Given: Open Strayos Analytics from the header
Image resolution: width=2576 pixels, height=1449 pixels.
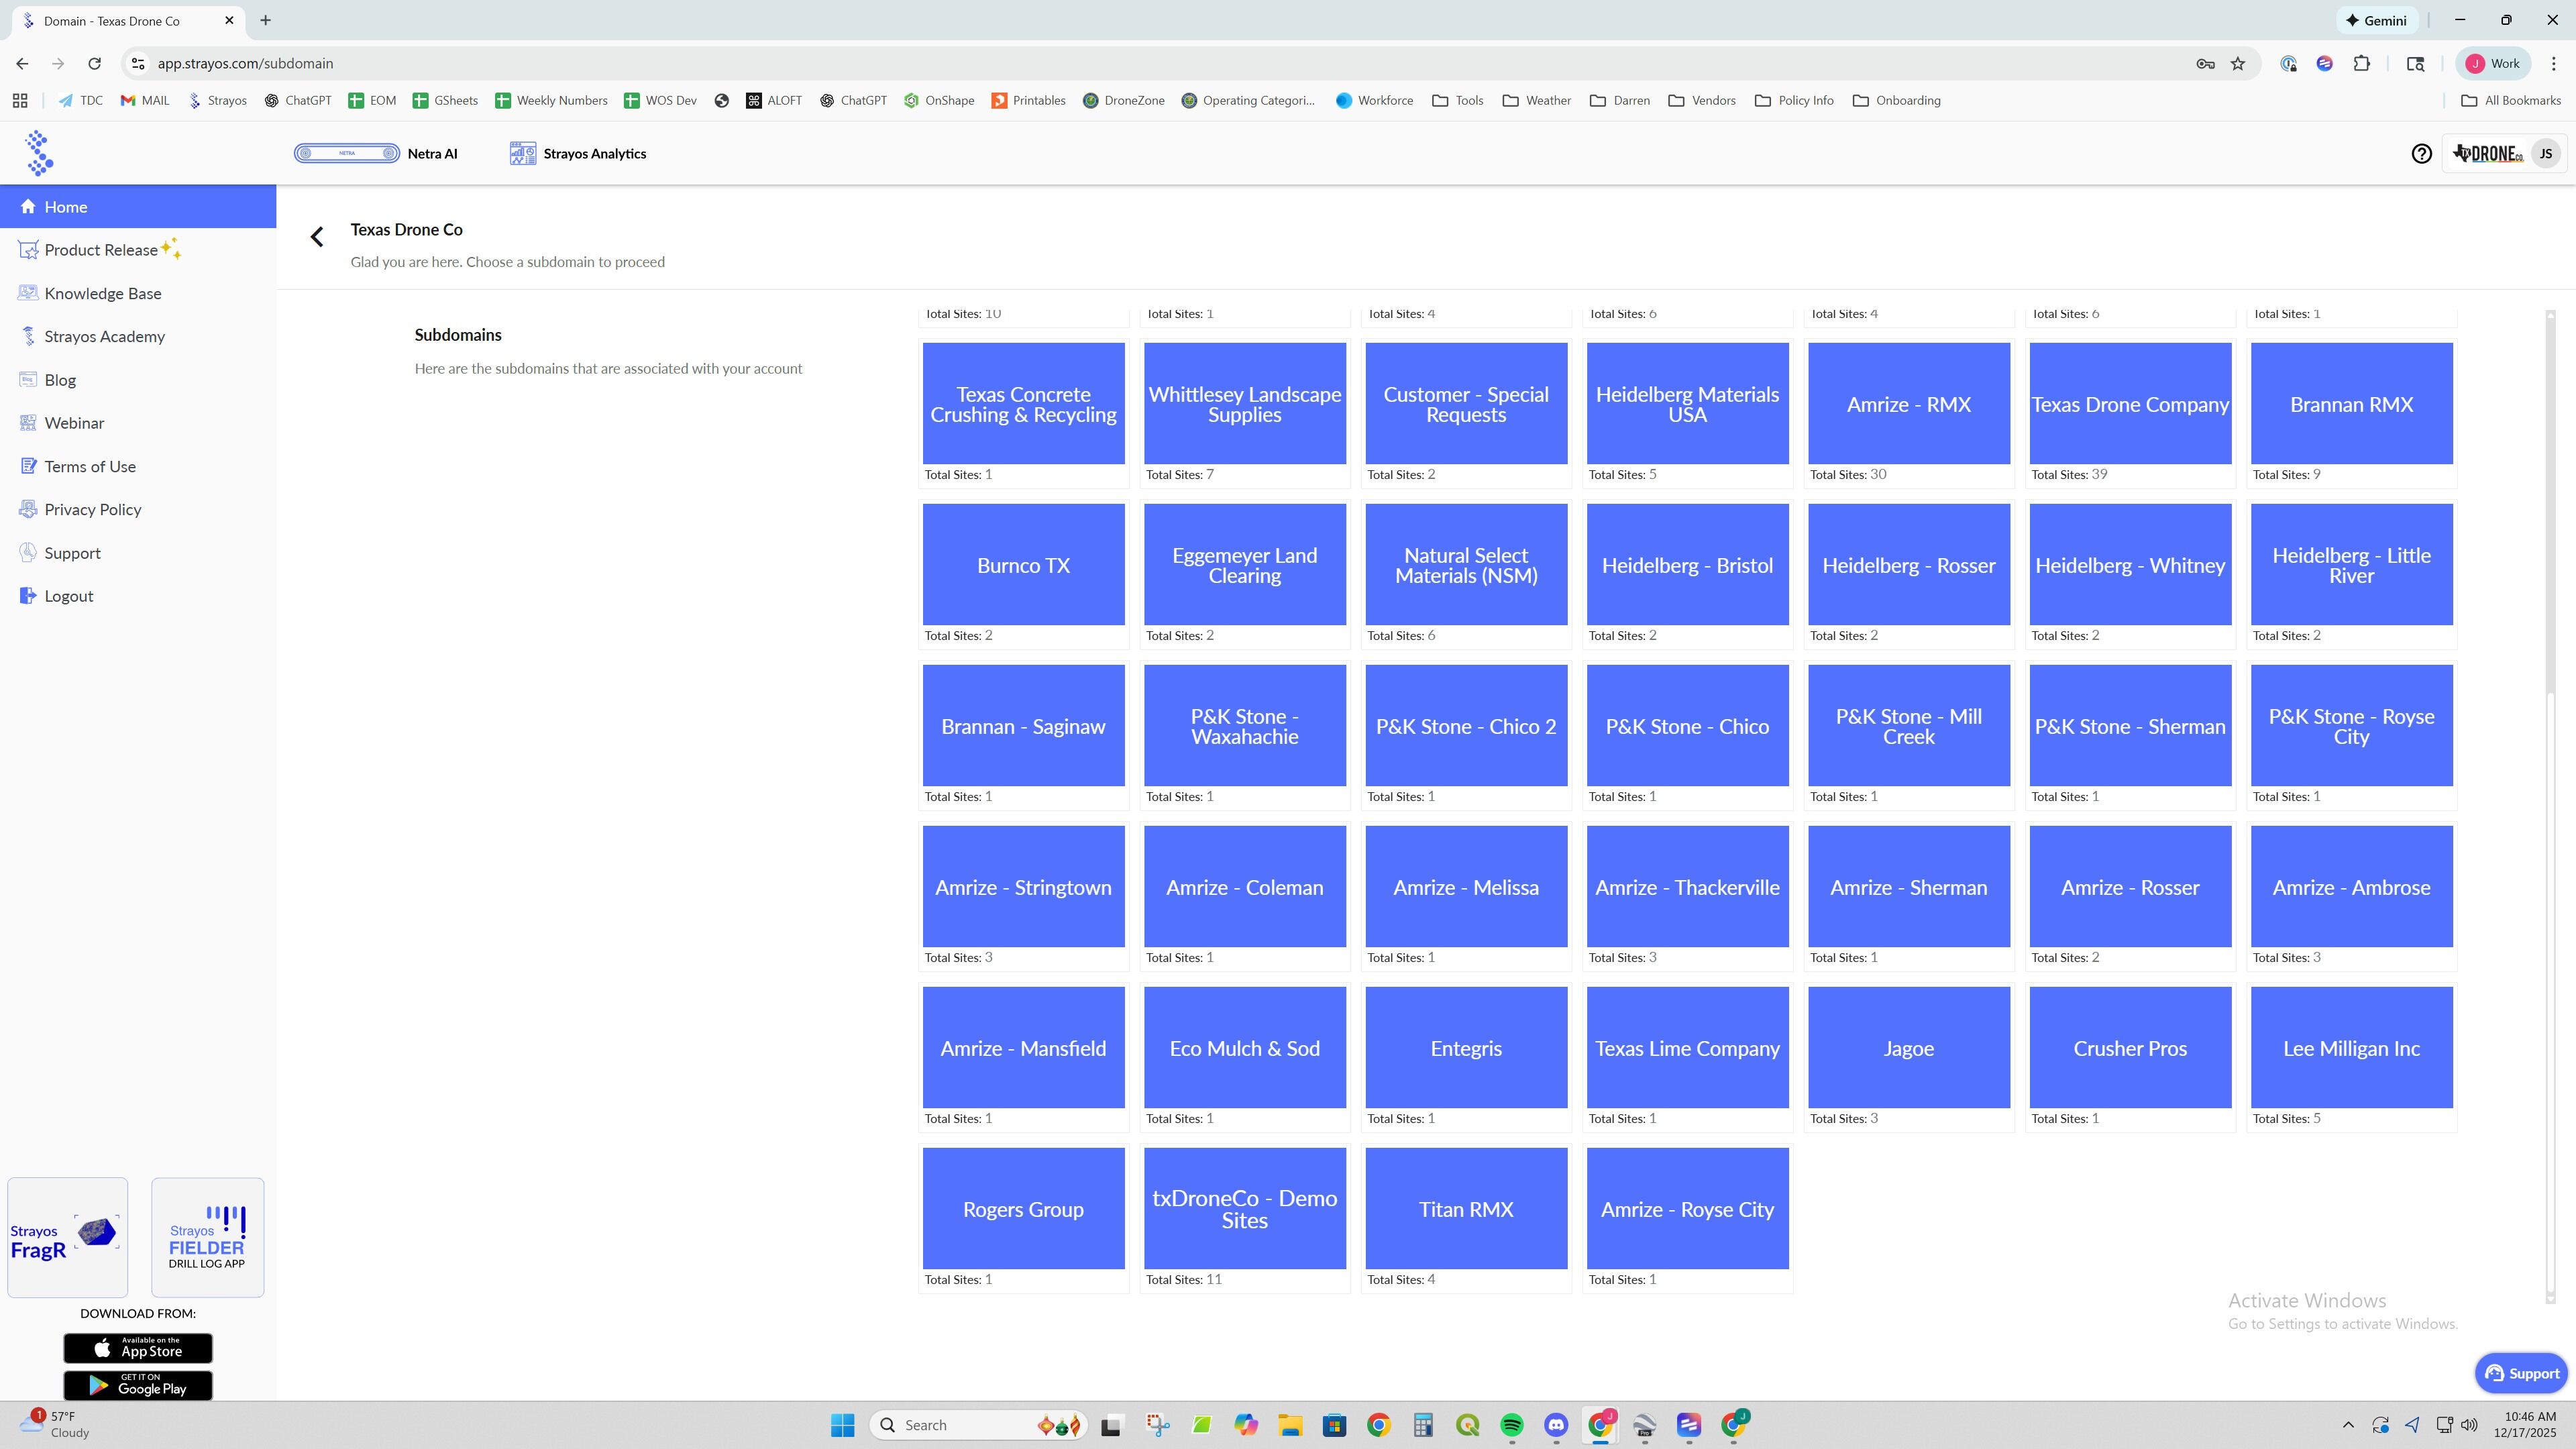Looking at the screenshot, I should point(578,153).
